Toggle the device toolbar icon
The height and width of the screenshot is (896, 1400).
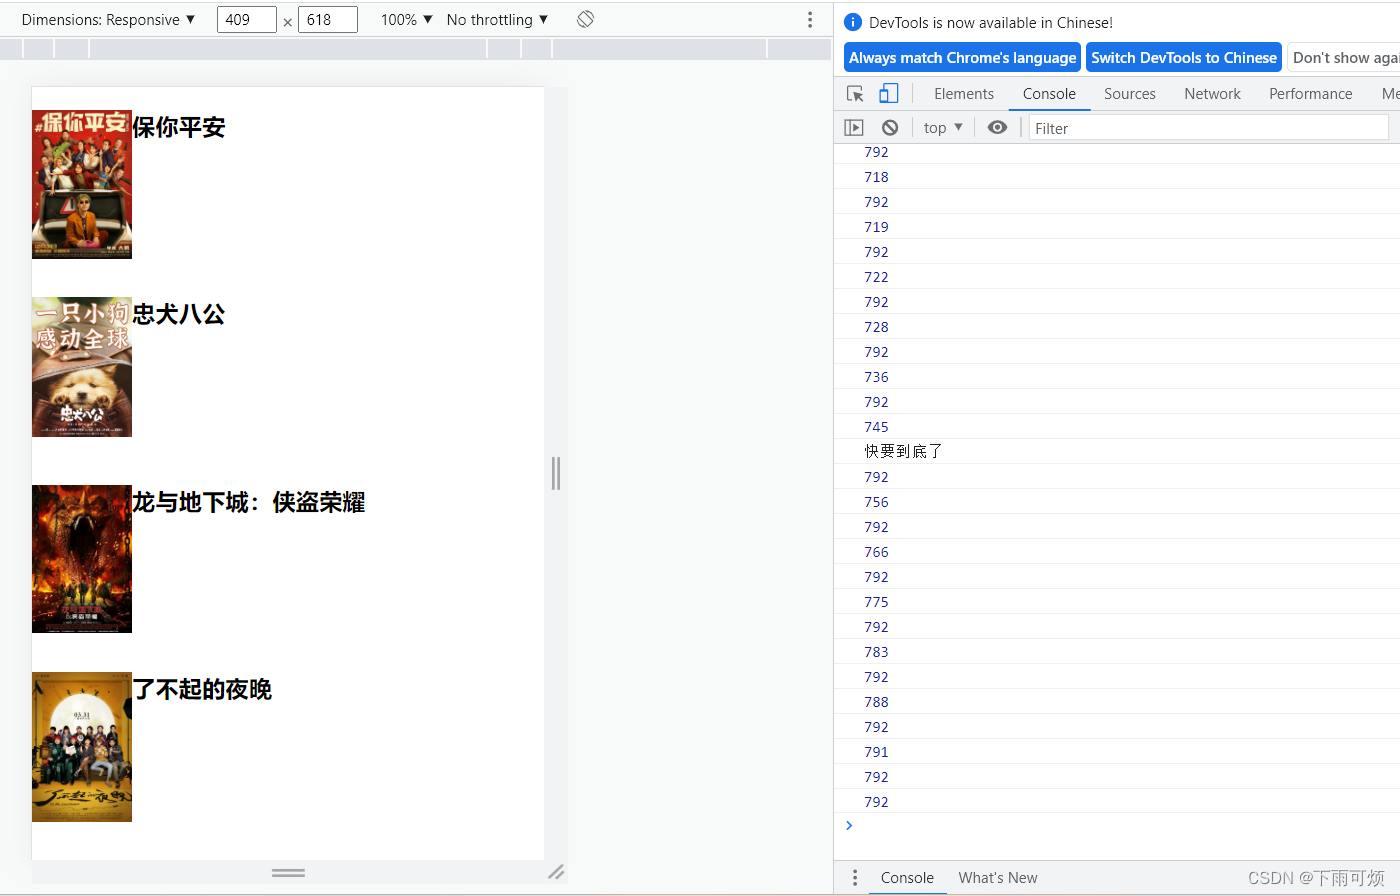888,94
